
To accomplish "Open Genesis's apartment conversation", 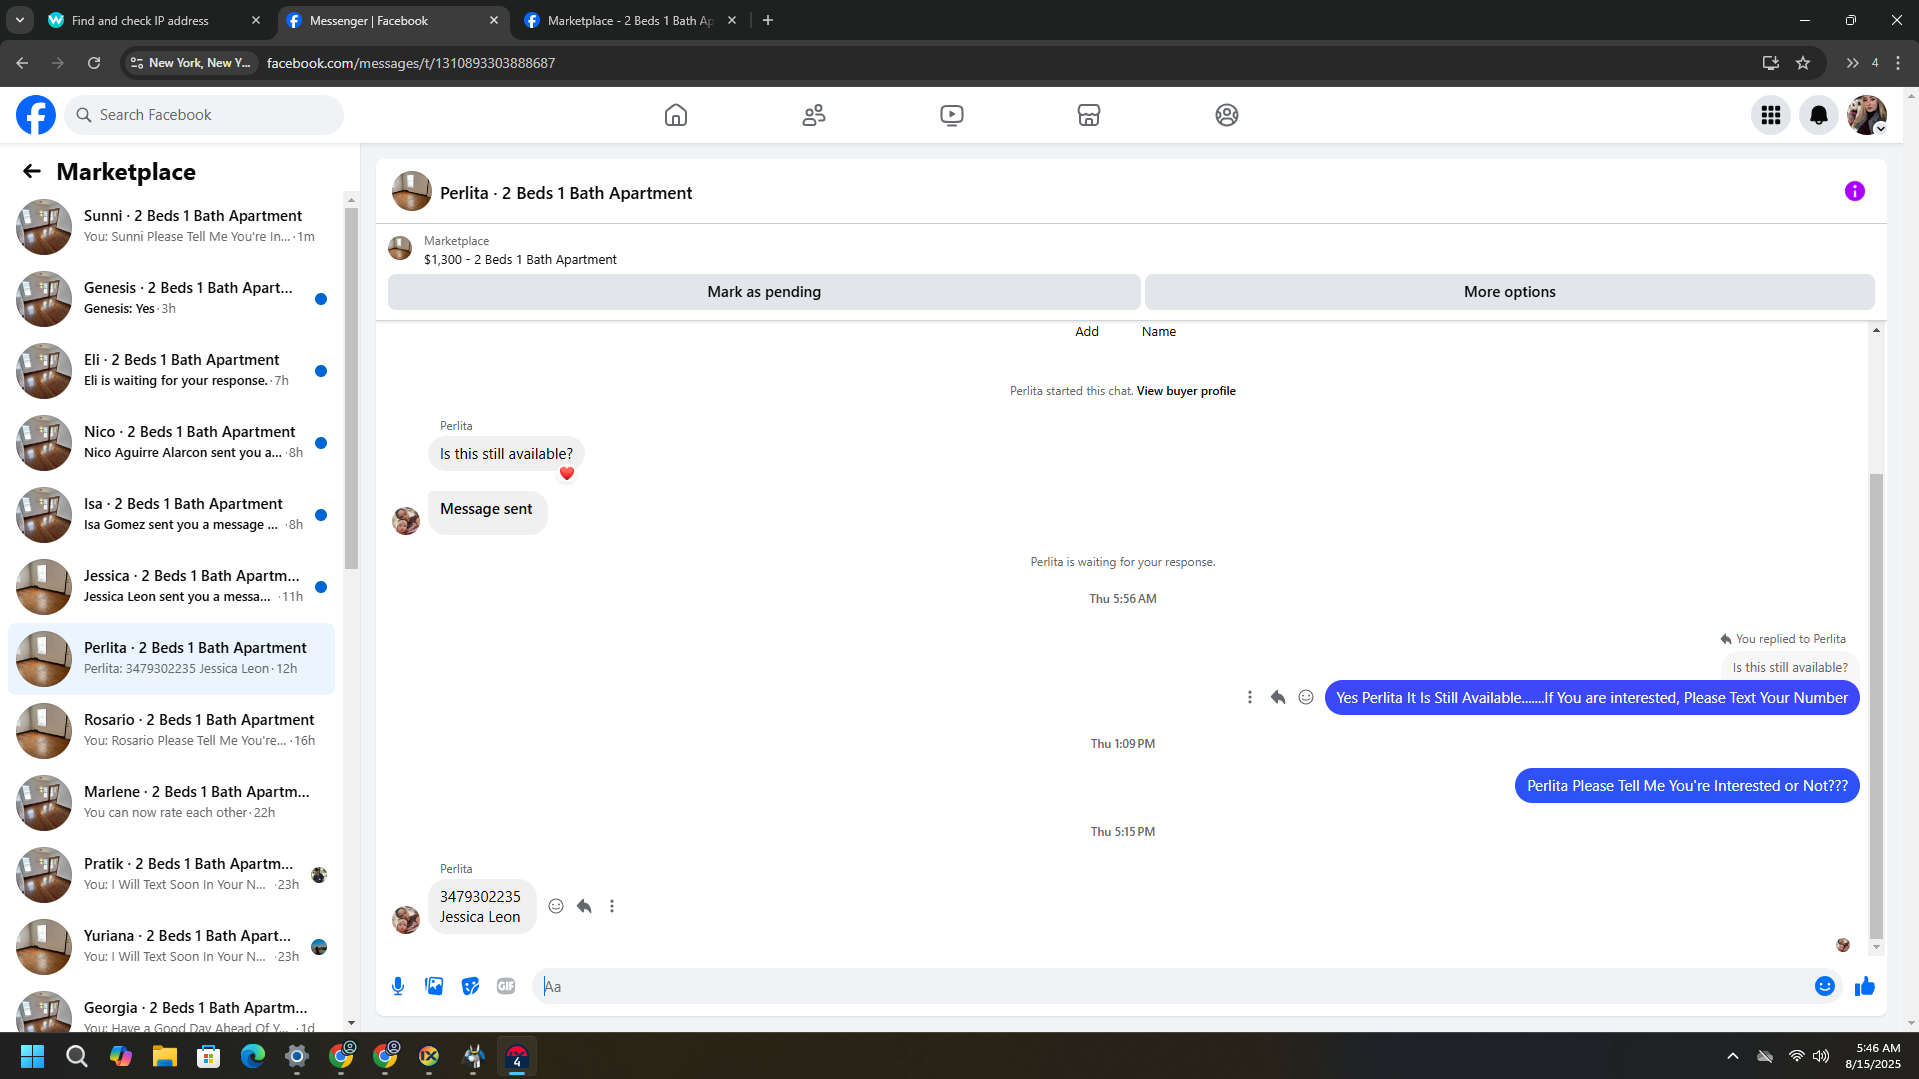I will (x=171, y=298).
